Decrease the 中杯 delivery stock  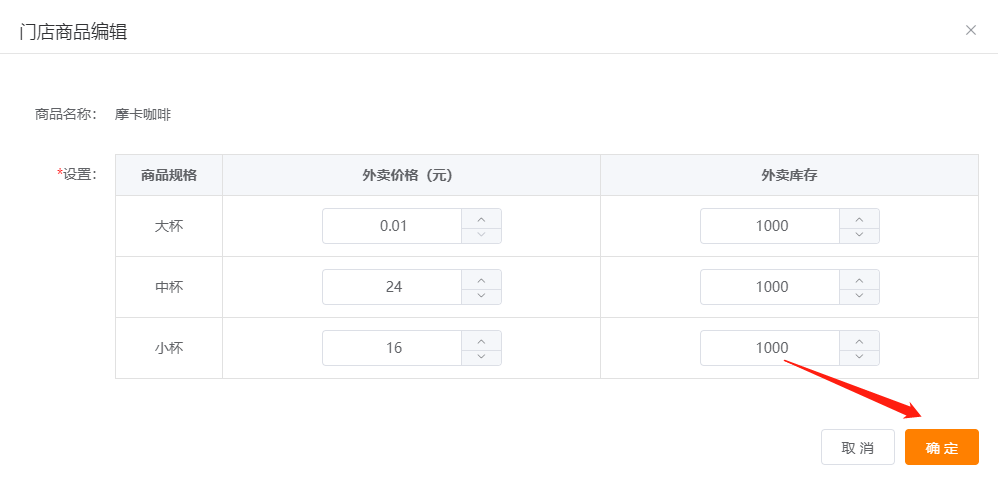pyautogui.click(x=859, y=296)
